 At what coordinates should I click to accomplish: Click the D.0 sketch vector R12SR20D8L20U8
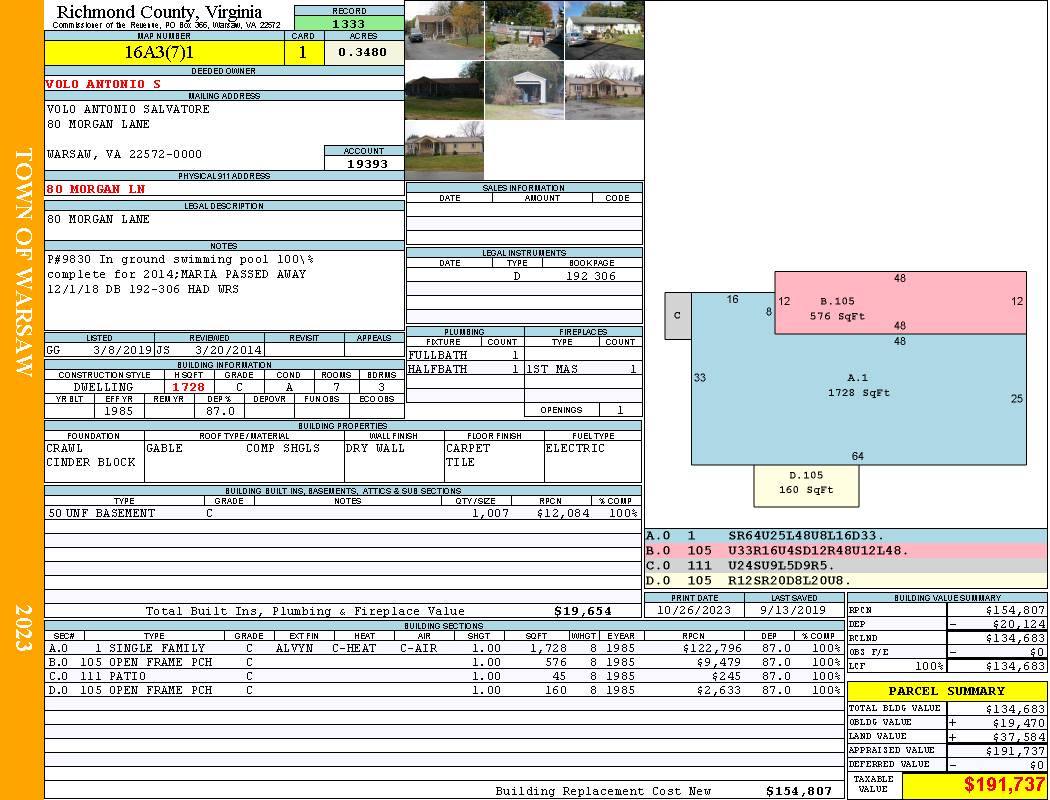tap(790, 580)
